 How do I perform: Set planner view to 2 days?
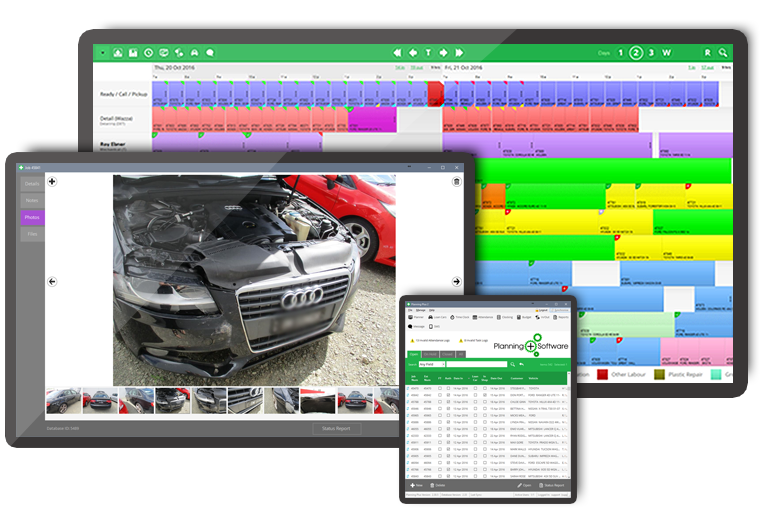(x=636, y=53)
